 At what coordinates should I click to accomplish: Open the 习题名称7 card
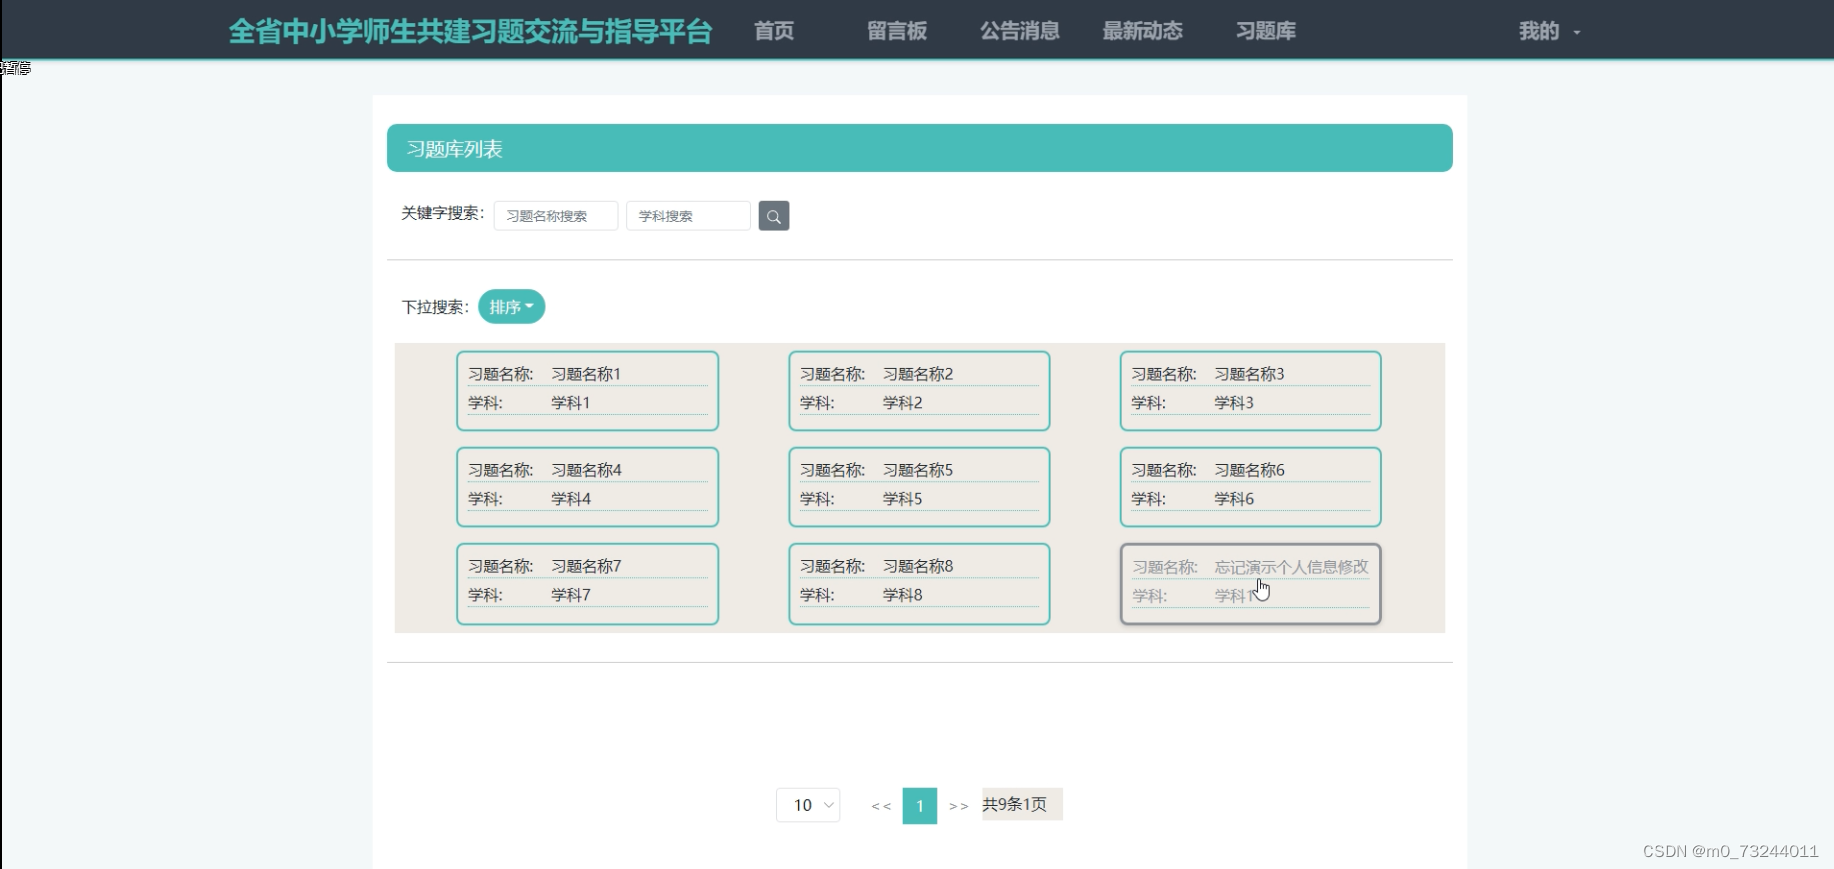click(x=588, y=584)
